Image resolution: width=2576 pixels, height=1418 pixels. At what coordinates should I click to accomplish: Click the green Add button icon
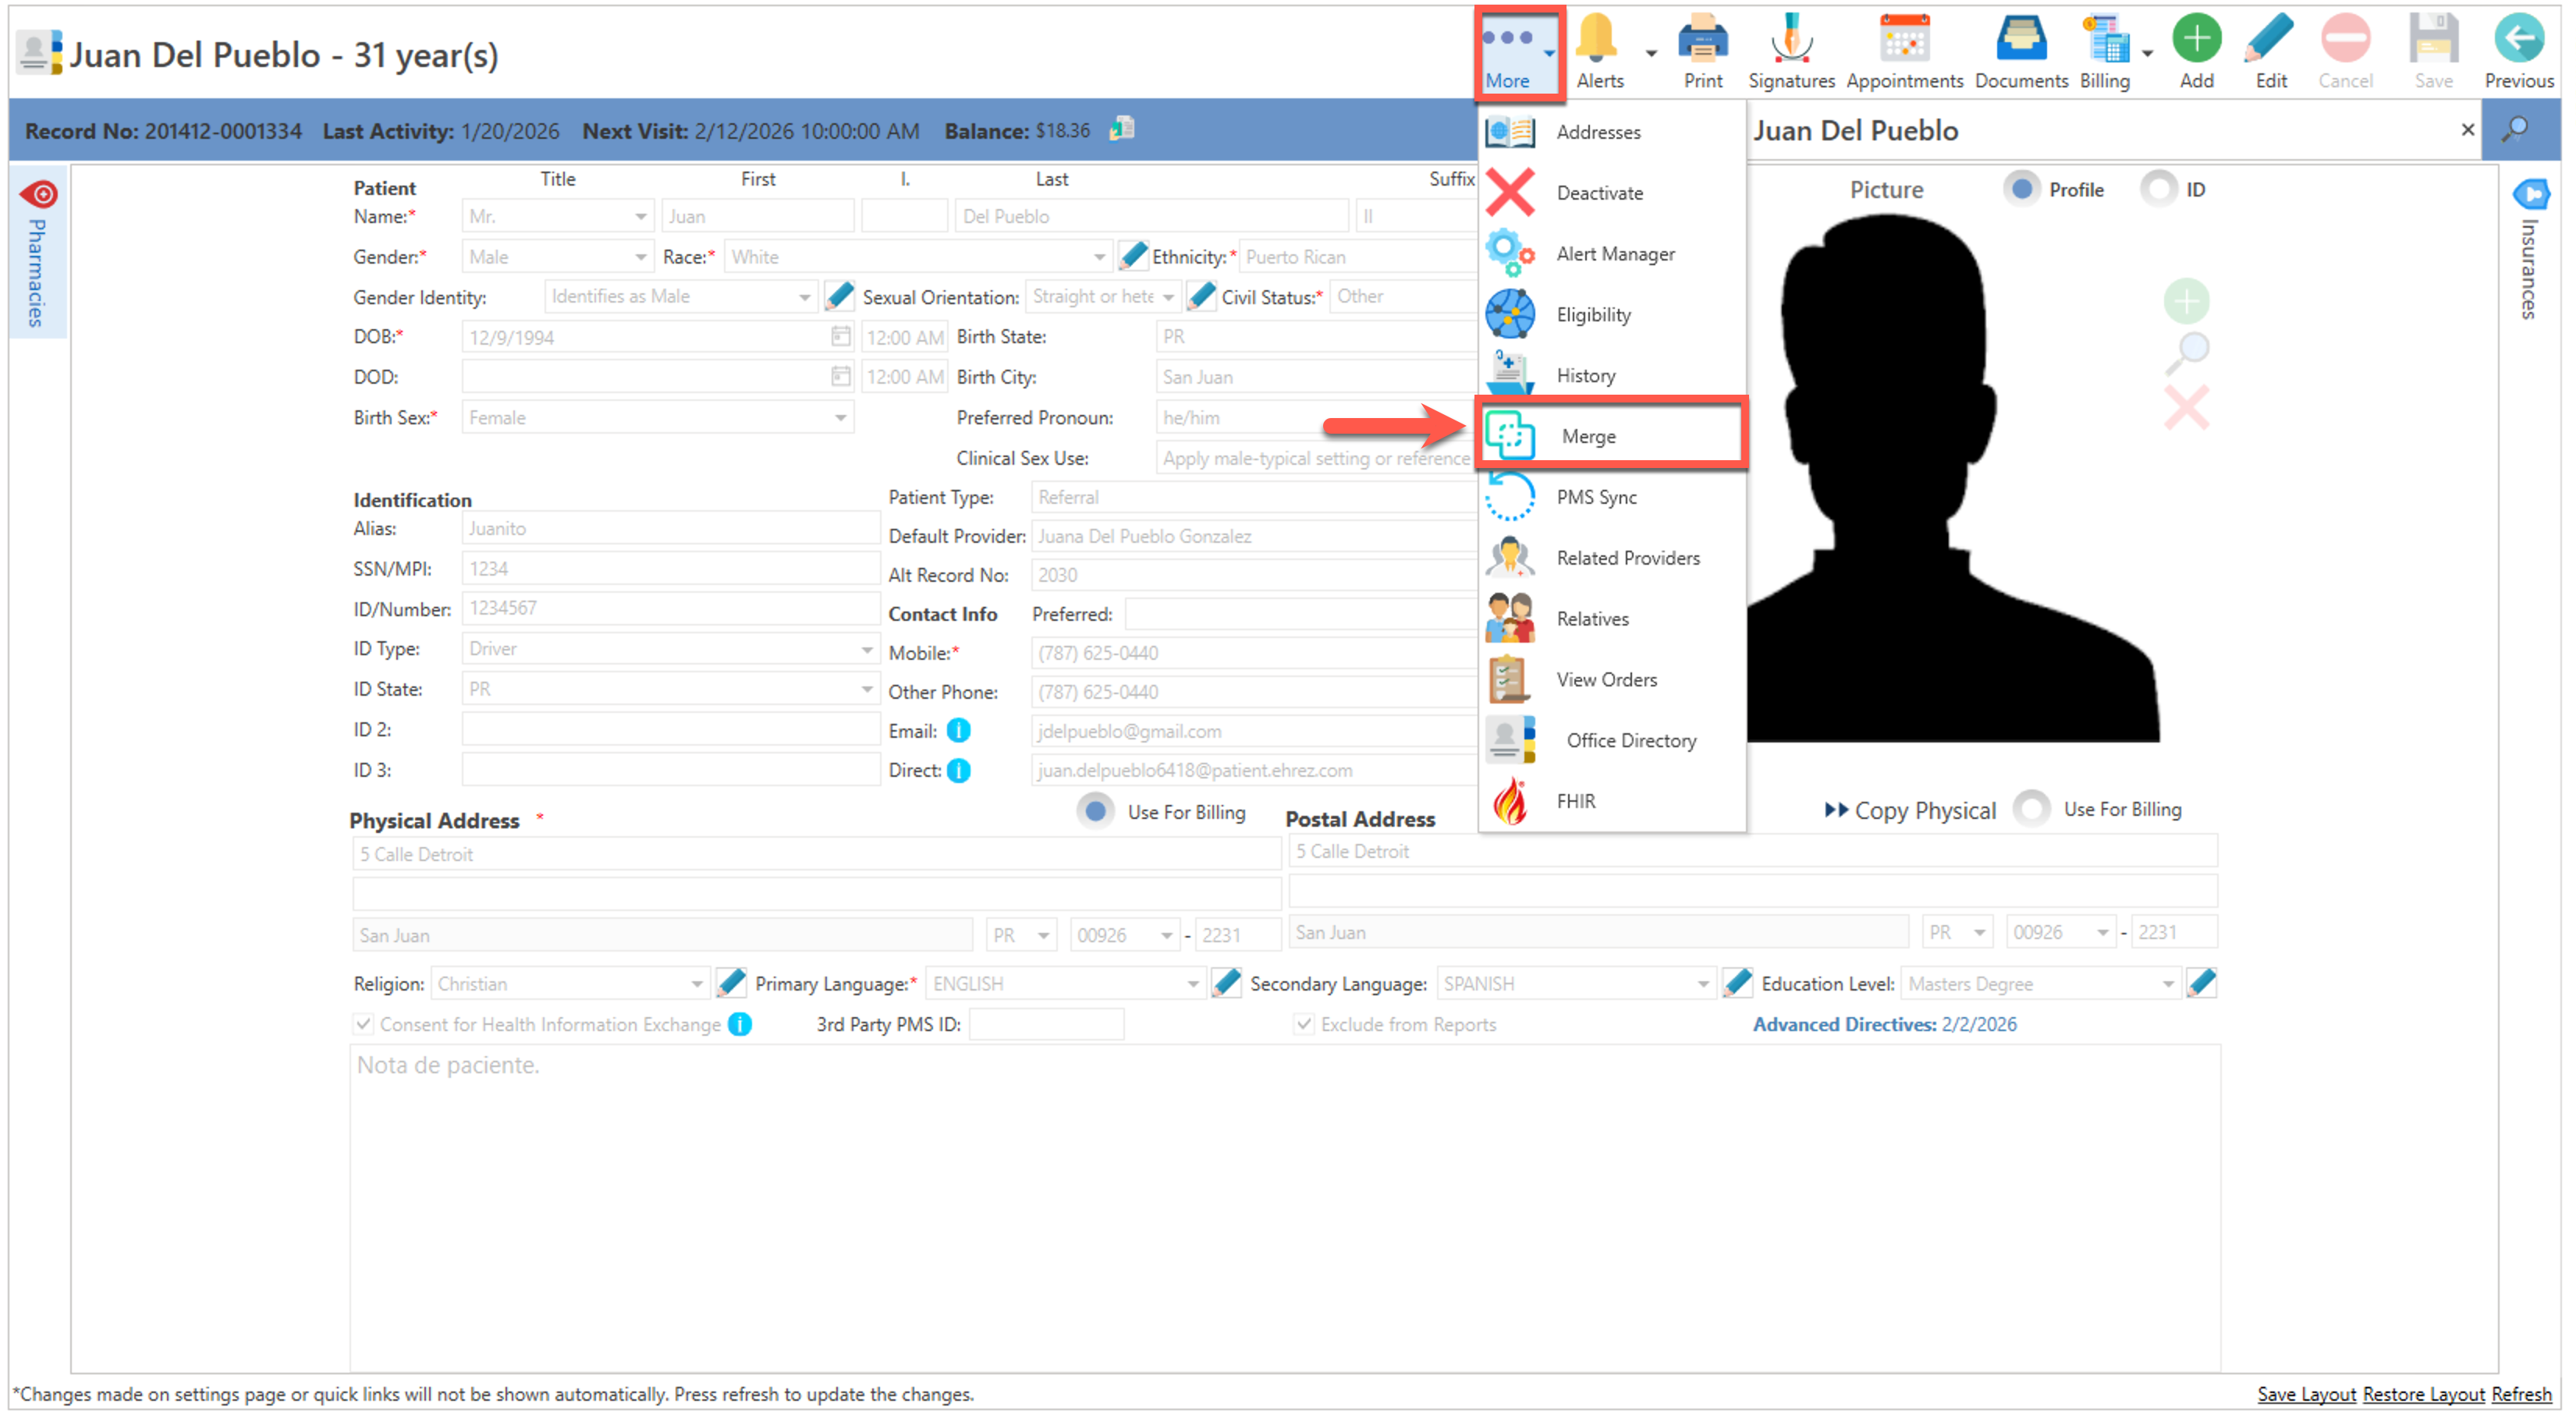pyautogui.click(x=2196, y=40)
